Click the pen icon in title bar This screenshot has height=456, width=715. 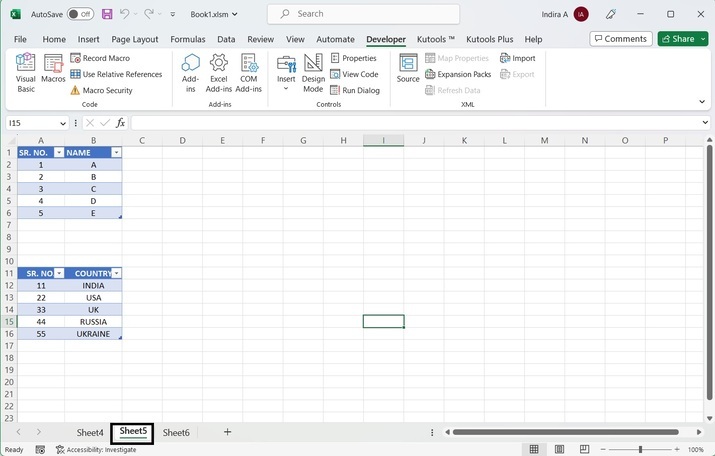coord(611,14)
